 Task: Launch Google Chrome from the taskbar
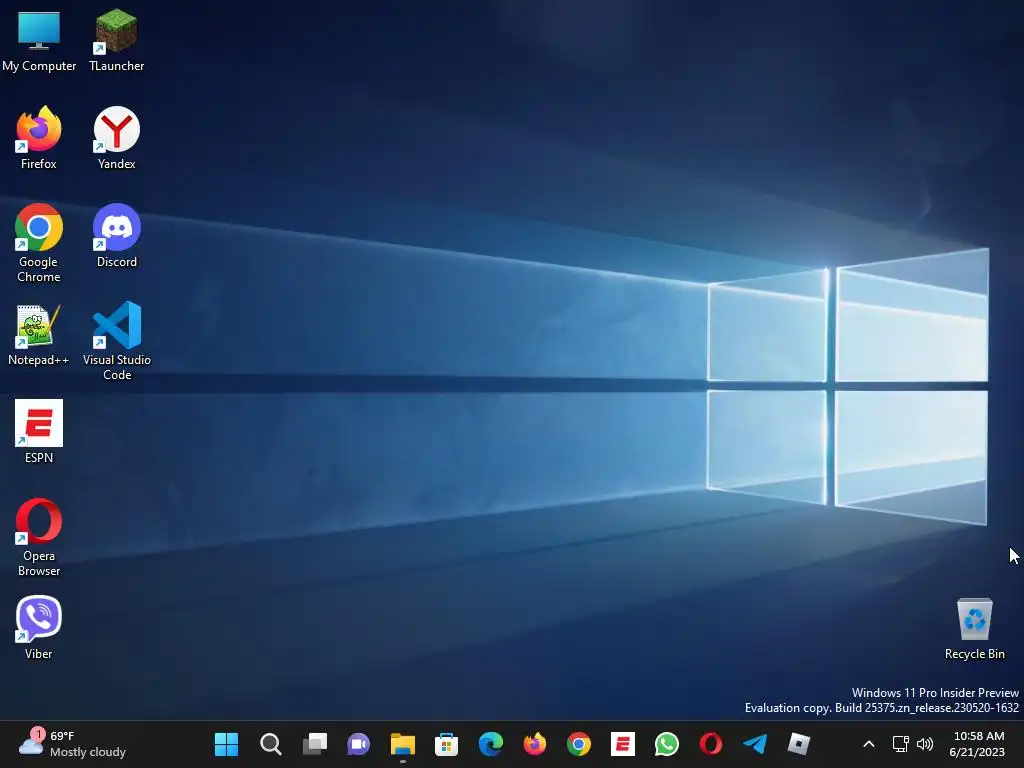click(x=579, y=744)
